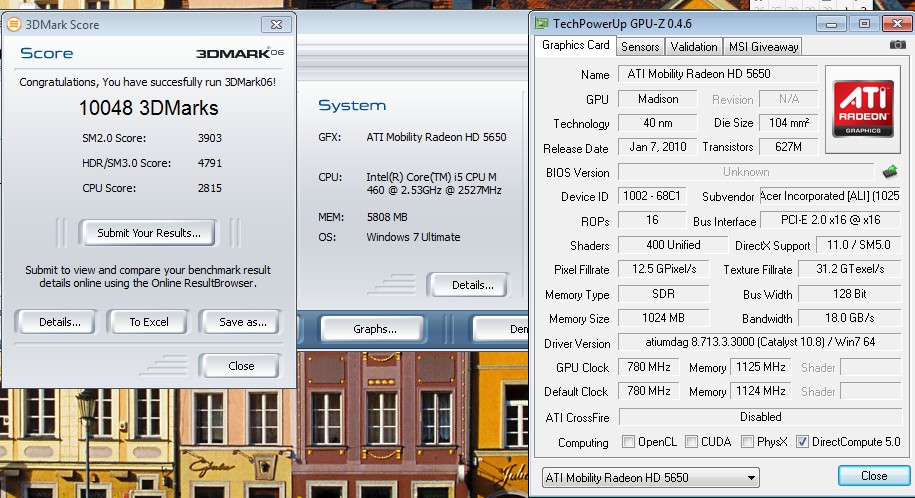The height and width of the screenshot is (498, 915).
Task: Select the MSI Giveaway tab
Action: [x=763, y=46]
